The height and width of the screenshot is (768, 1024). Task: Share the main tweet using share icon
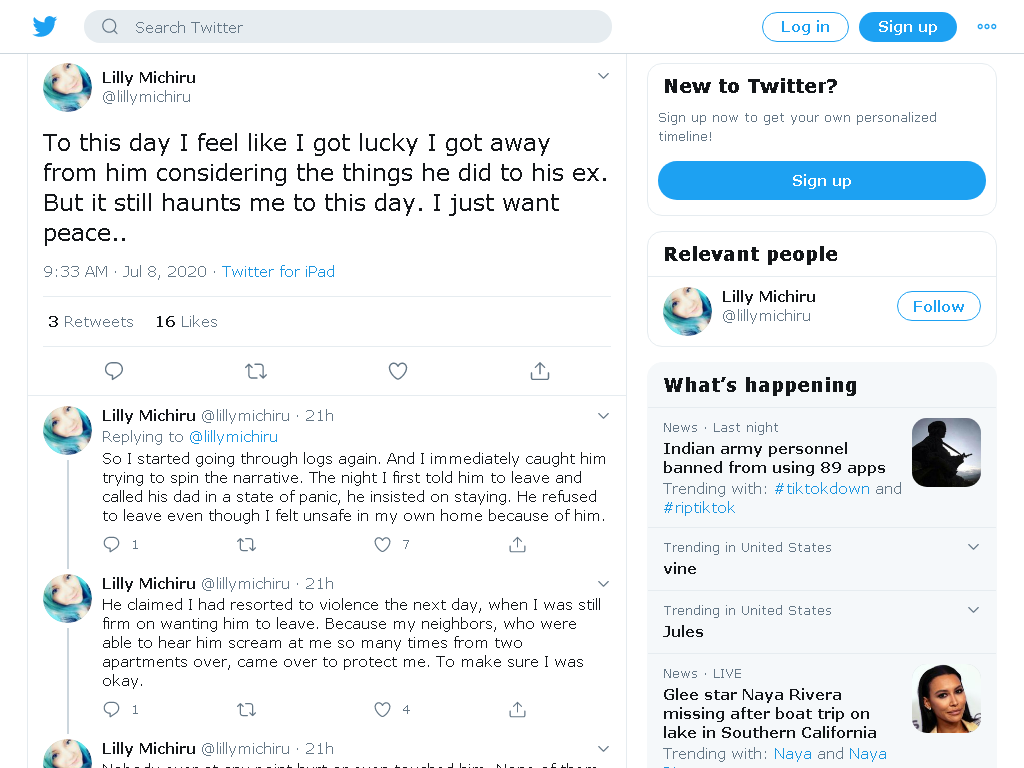[539, 371]
